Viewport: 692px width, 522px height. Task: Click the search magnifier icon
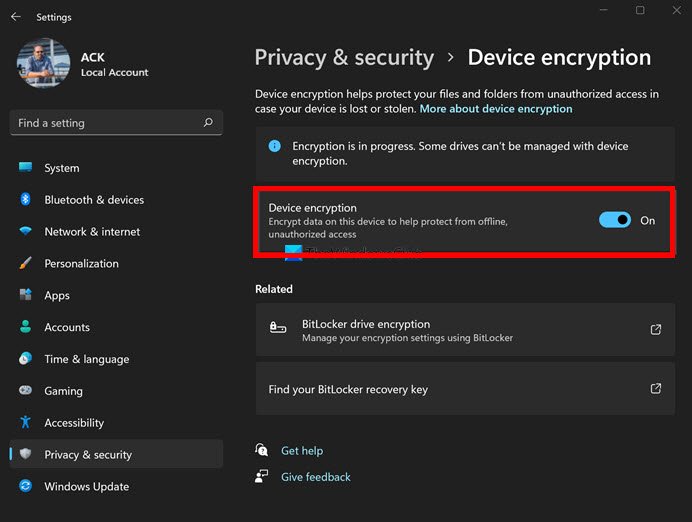pyautogui.click(x=208, y=123)
